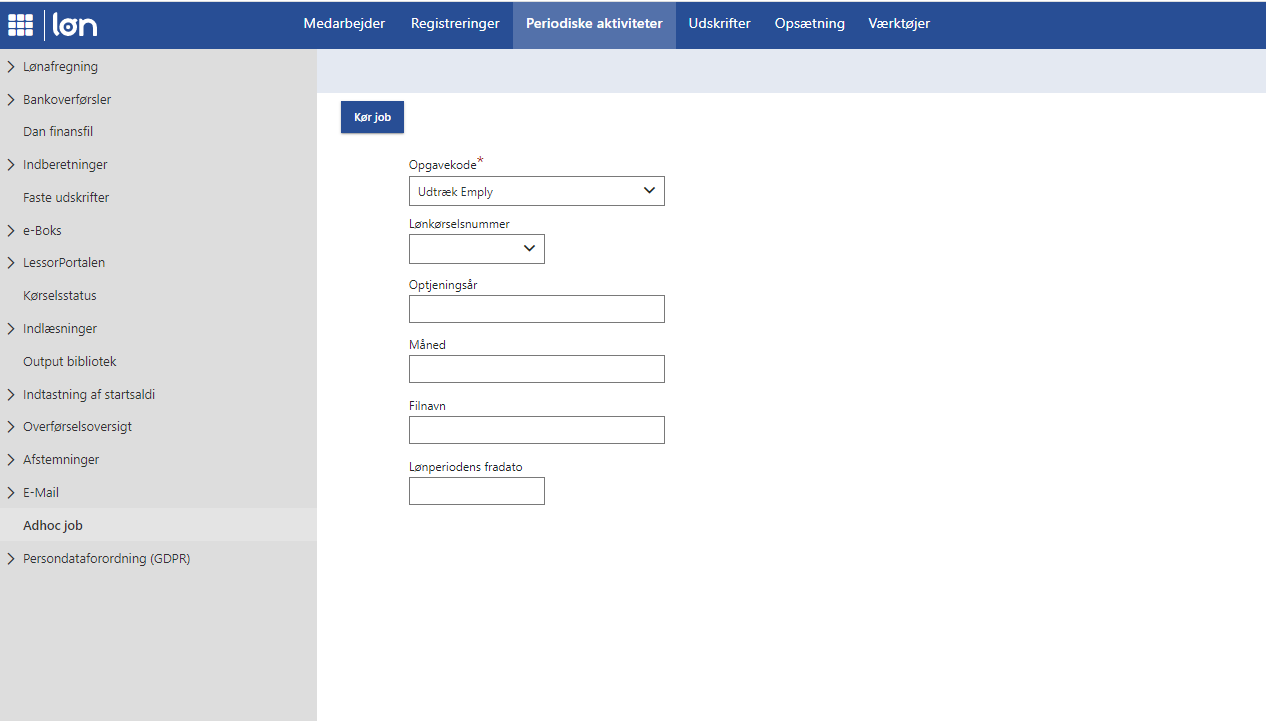This screenshot has height=721, width=1266.
Task: Open the app launcher grid icon
Action: (x=20, y=25)
